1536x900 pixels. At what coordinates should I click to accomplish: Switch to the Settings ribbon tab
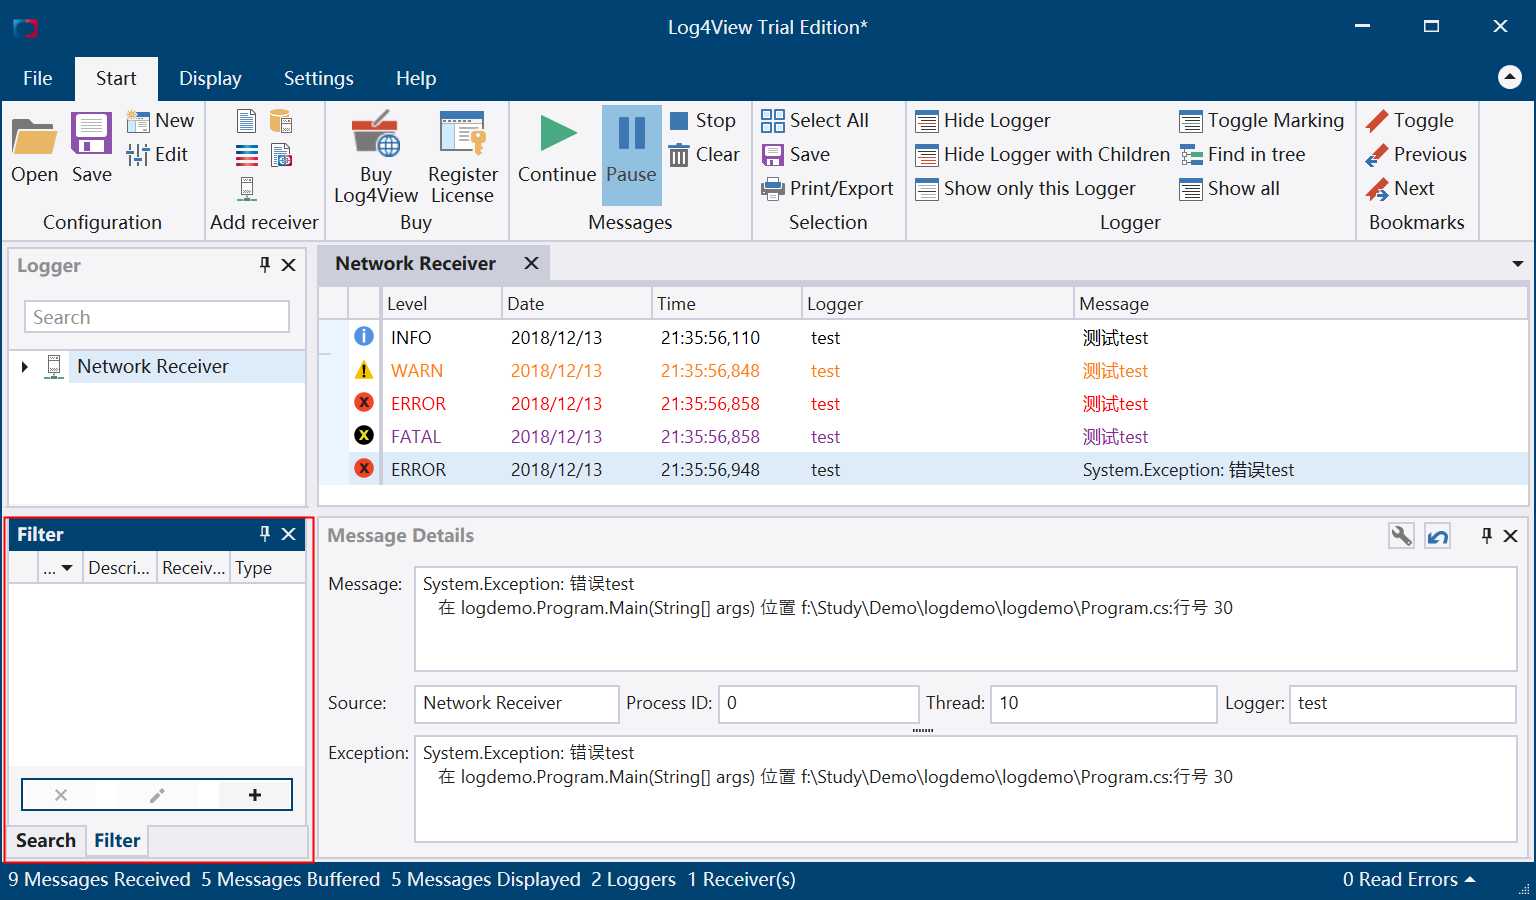[318, 78]
